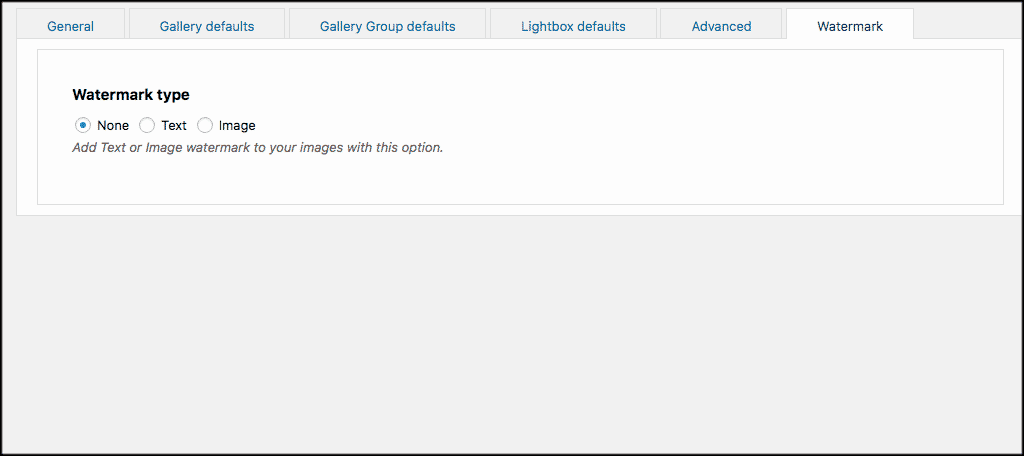Click the "None" option label
This screenshot has height=456, width=1024.
coord(113,125)
